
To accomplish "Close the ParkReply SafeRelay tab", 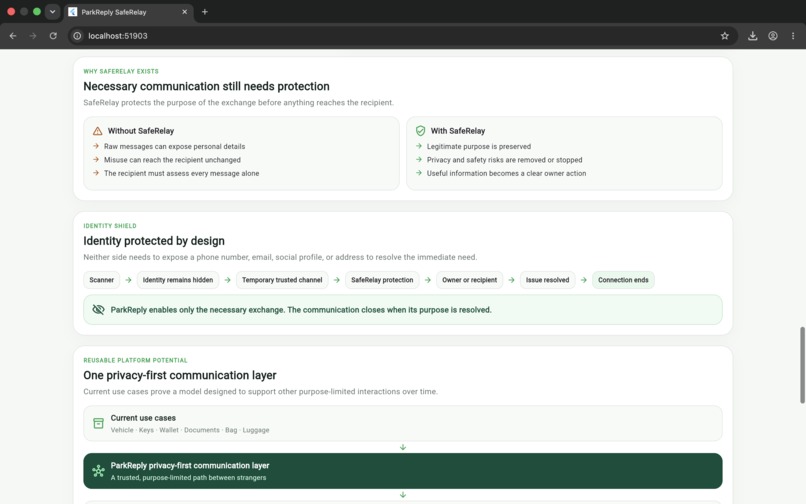I will coord(185,12).
